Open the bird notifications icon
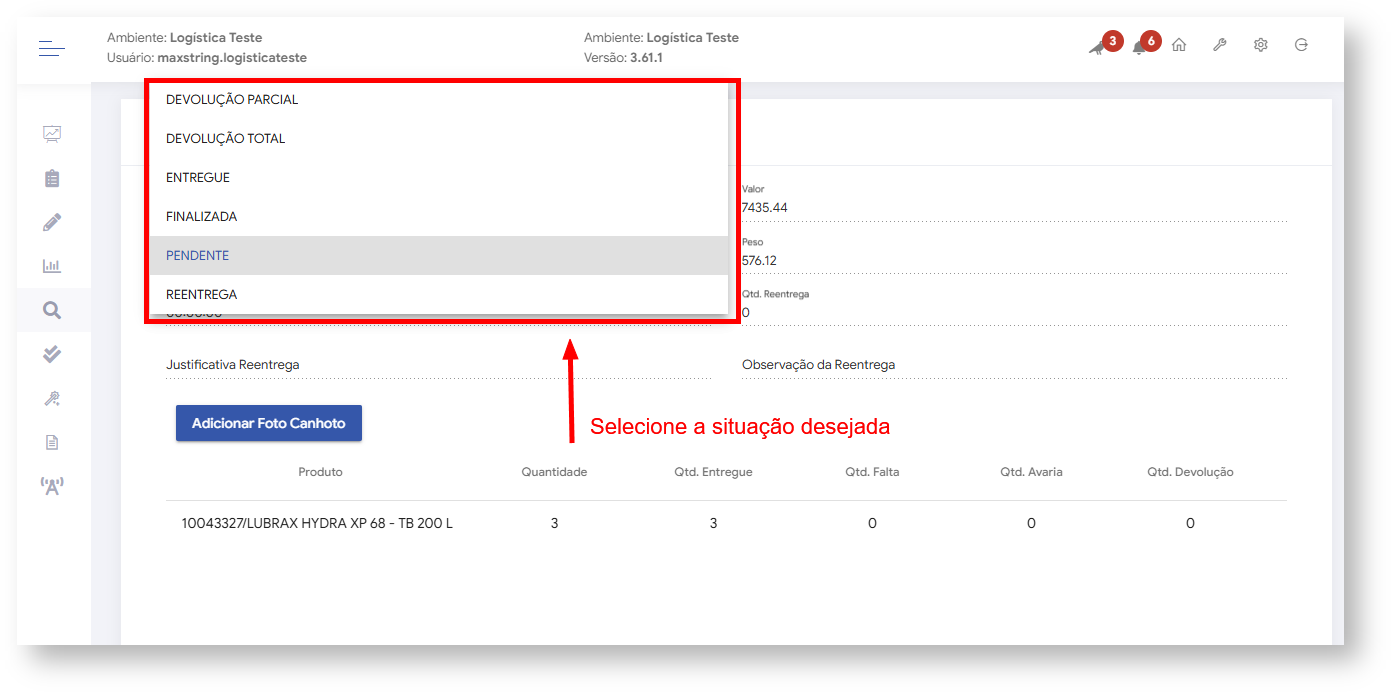The image size is (1392, 693). point(1099,46)
